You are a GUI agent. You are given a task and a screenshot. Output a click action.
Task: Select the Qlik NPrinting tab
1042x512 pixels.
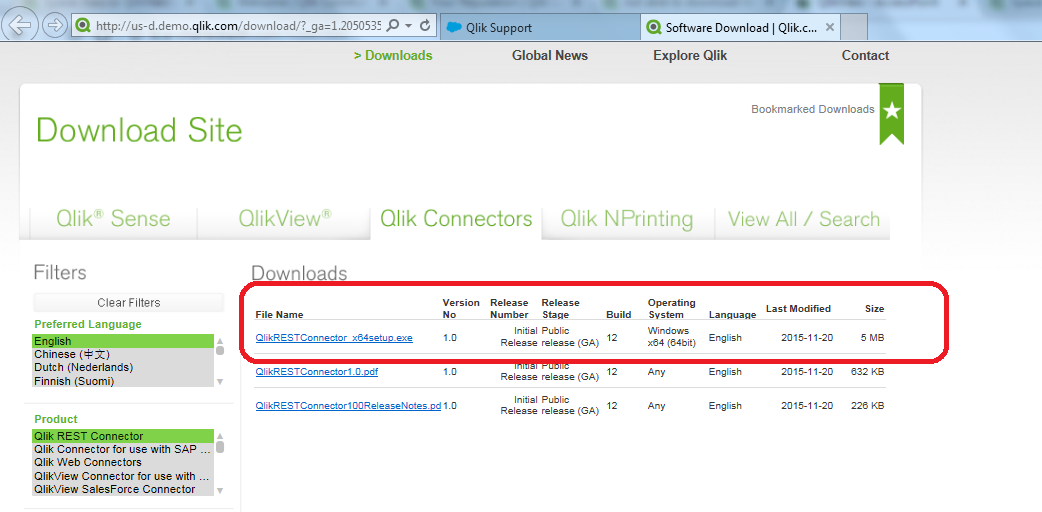627,219
